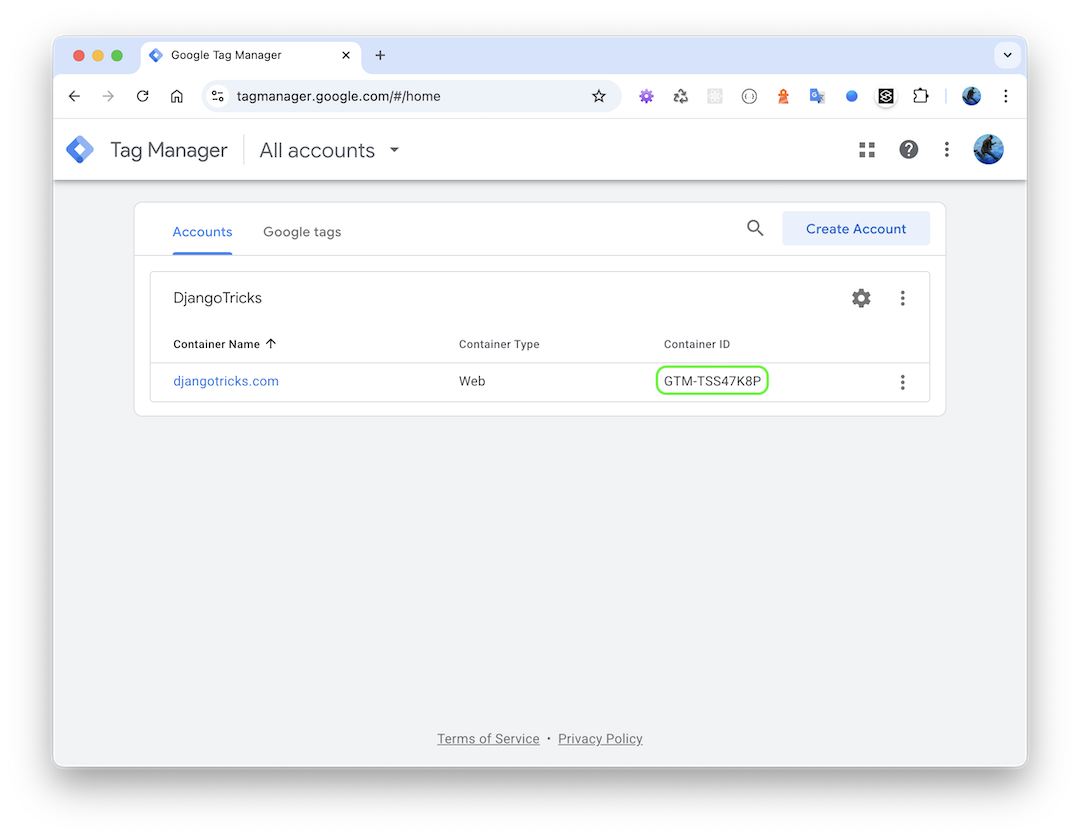Open DjangoTricks account settings gear

tap(861, 298)
